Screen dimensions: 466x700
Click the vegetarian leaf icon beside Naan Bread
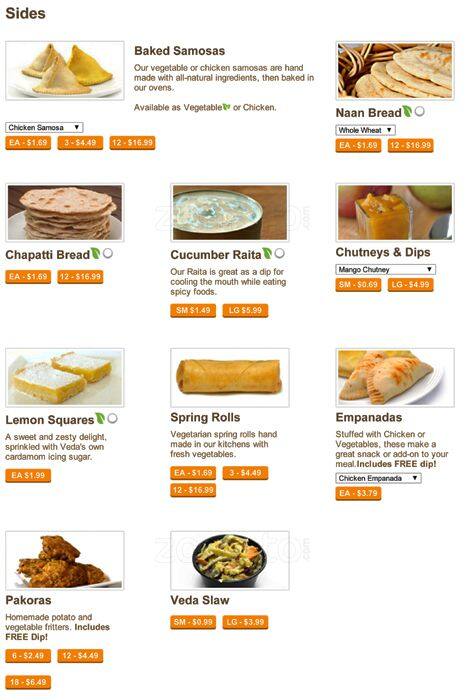408,111
